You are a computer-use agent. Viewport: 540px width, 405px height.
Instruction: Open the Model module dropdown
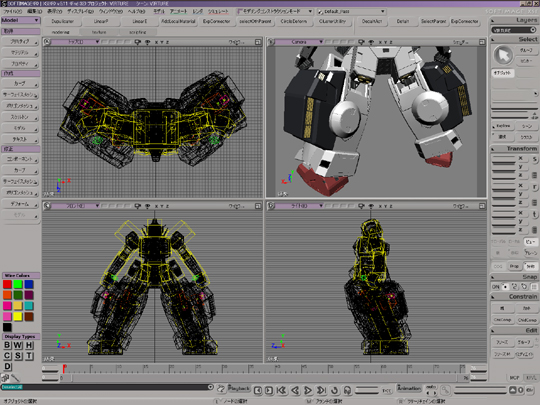[21, 20]
